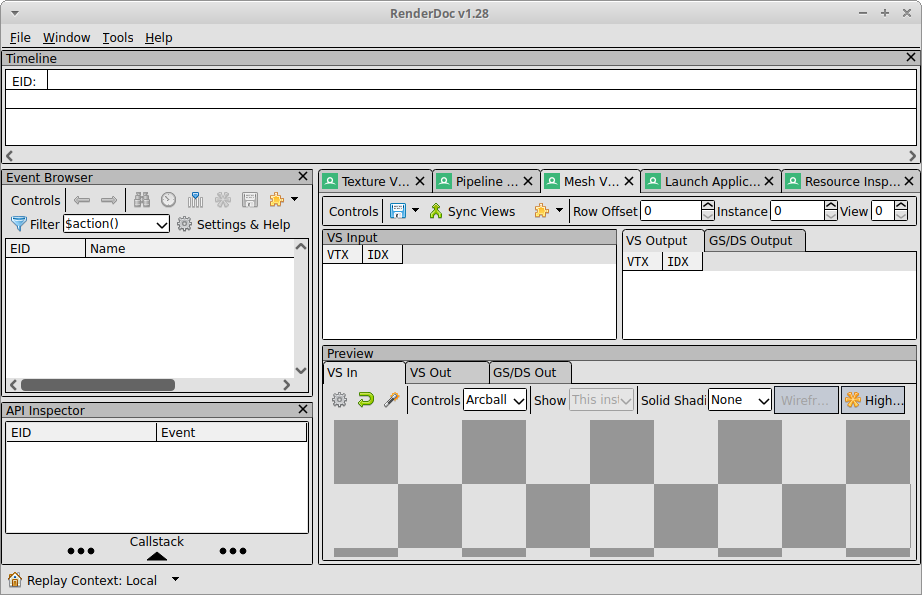Select the GS/DS Out preview tab

click(530, 373)
